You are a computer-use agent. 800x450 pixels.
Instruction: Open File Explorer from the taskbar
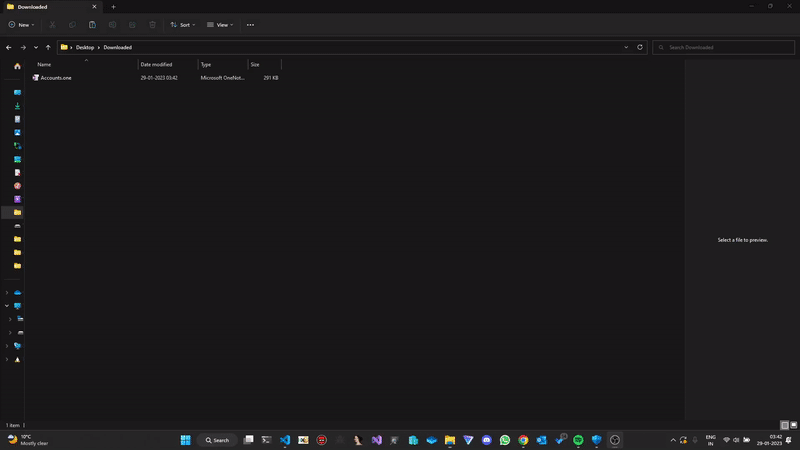click(449, 440)
